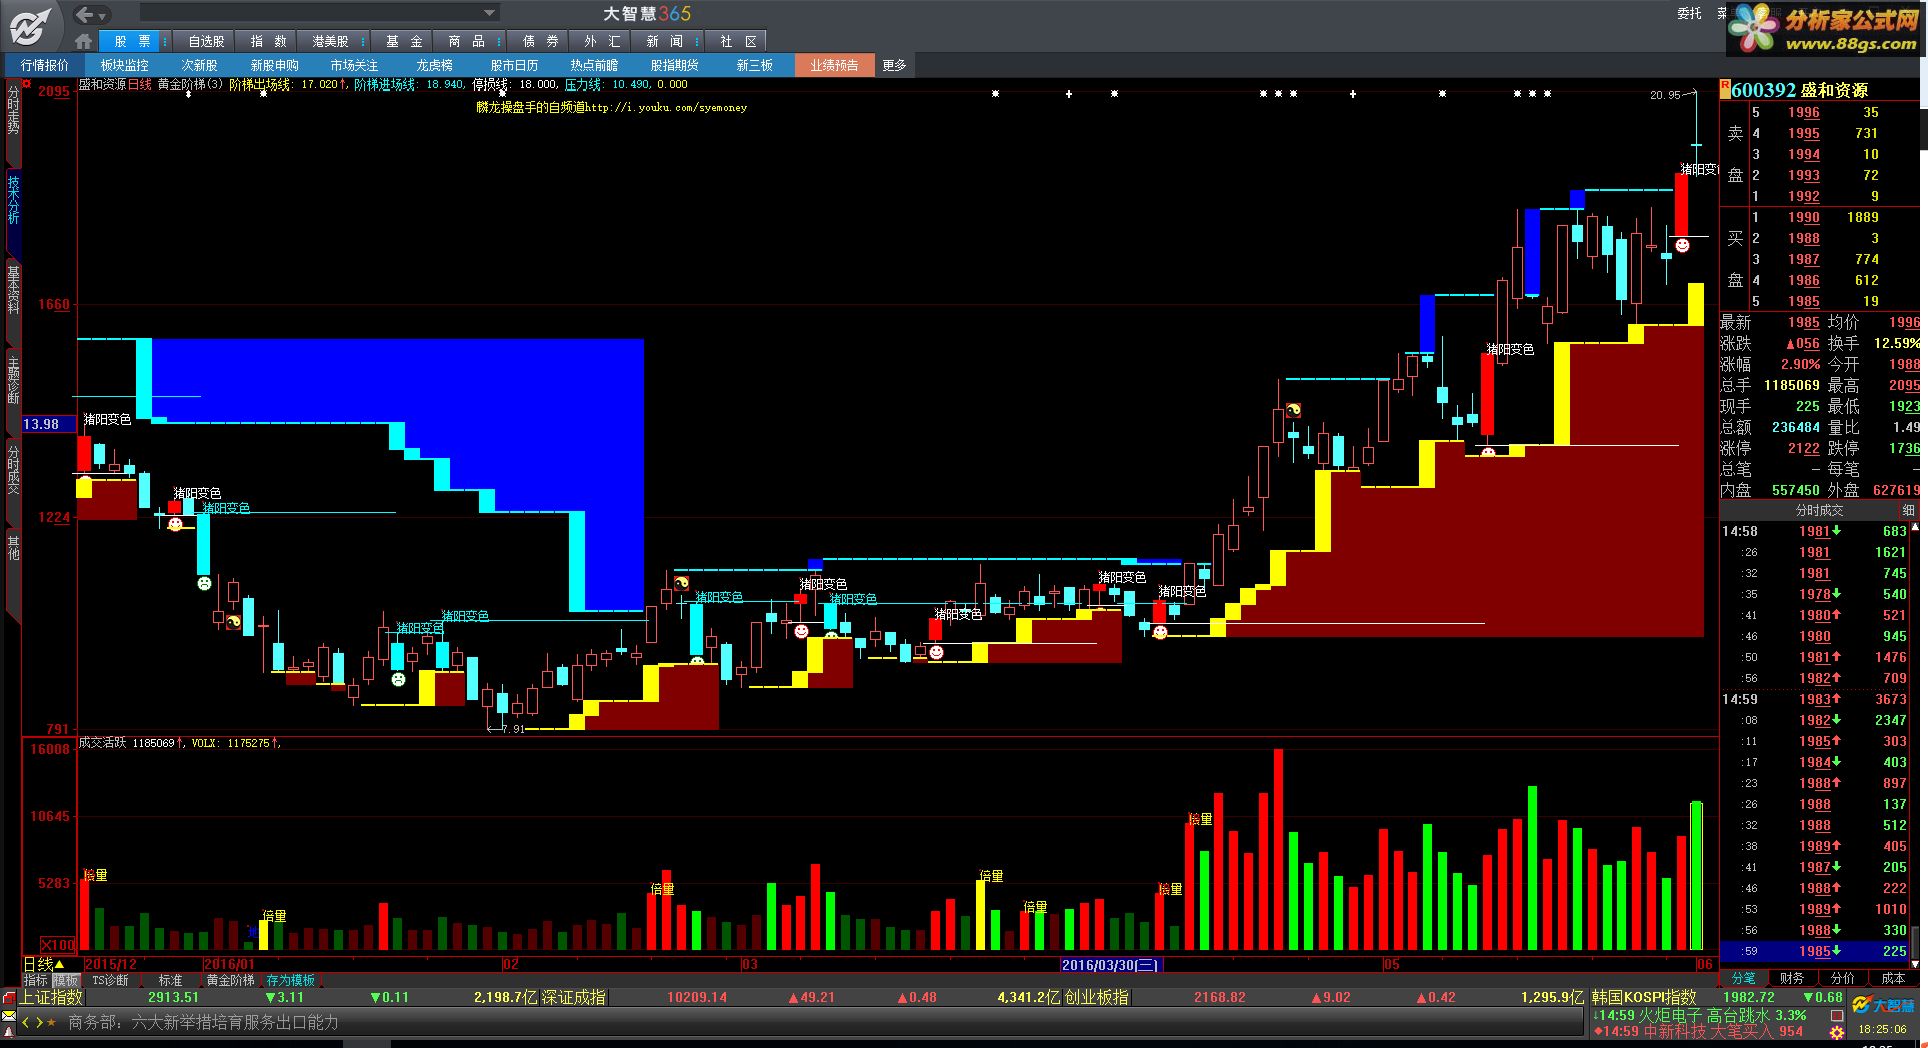Click the Dazhihui logo icon

point(30,25)
